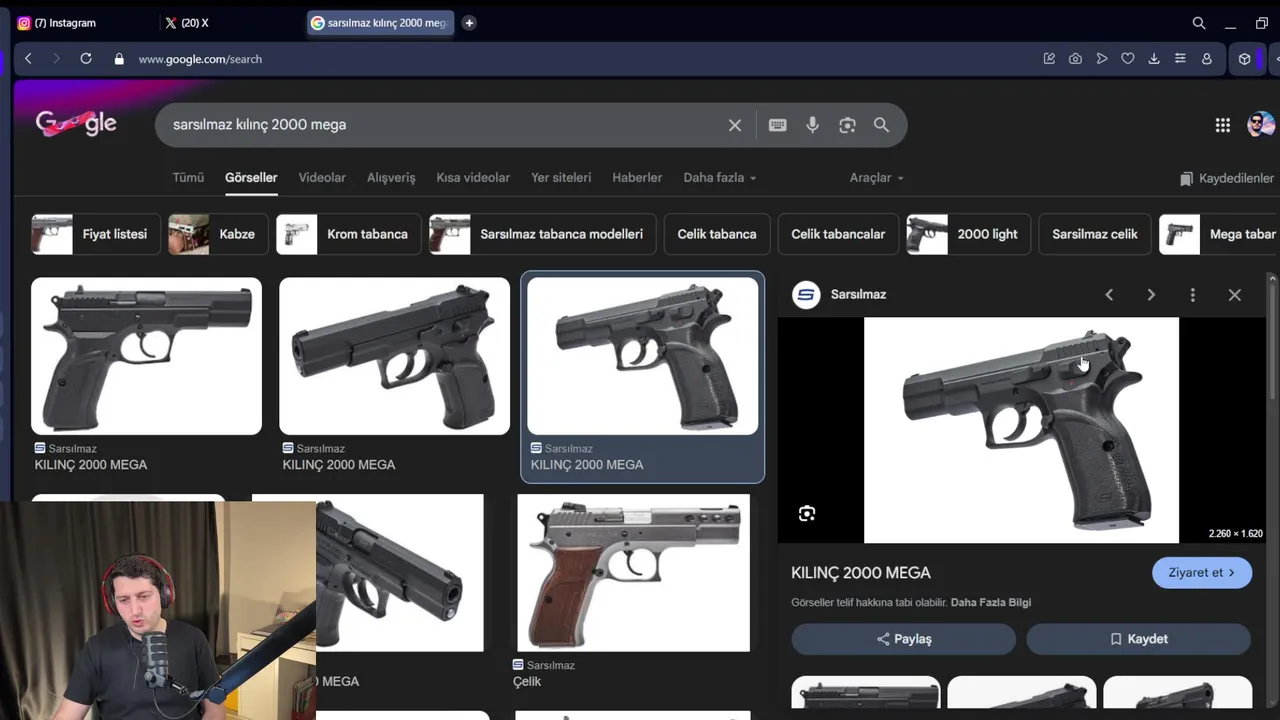
Task: Select the Sarsilmaz celik chip
Action: (1095, 234)
